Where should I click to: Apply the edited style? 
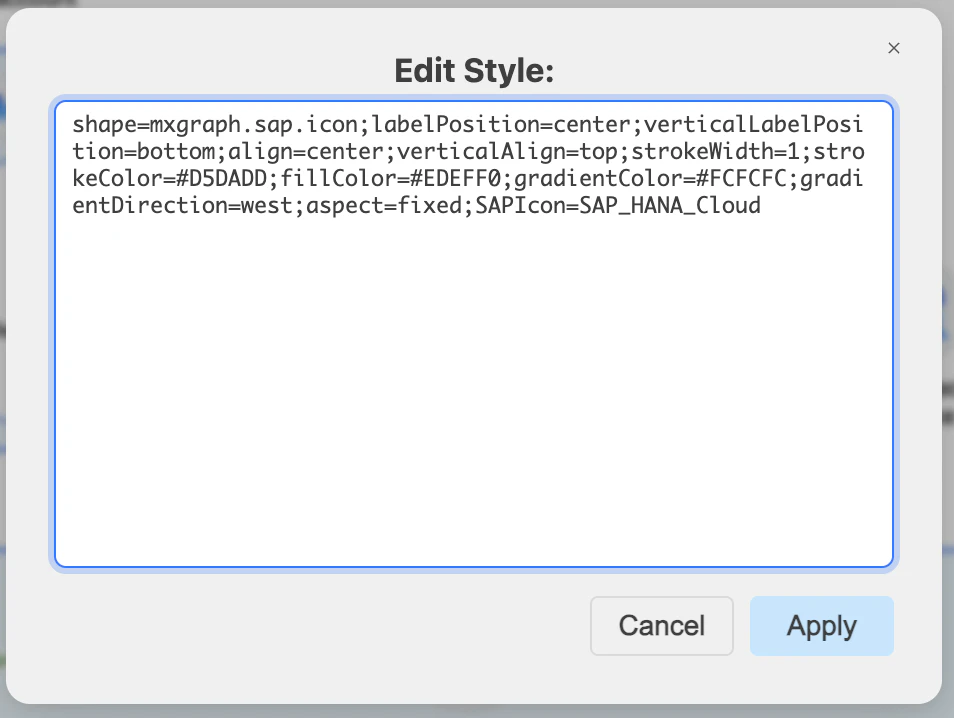click(821, 626)
